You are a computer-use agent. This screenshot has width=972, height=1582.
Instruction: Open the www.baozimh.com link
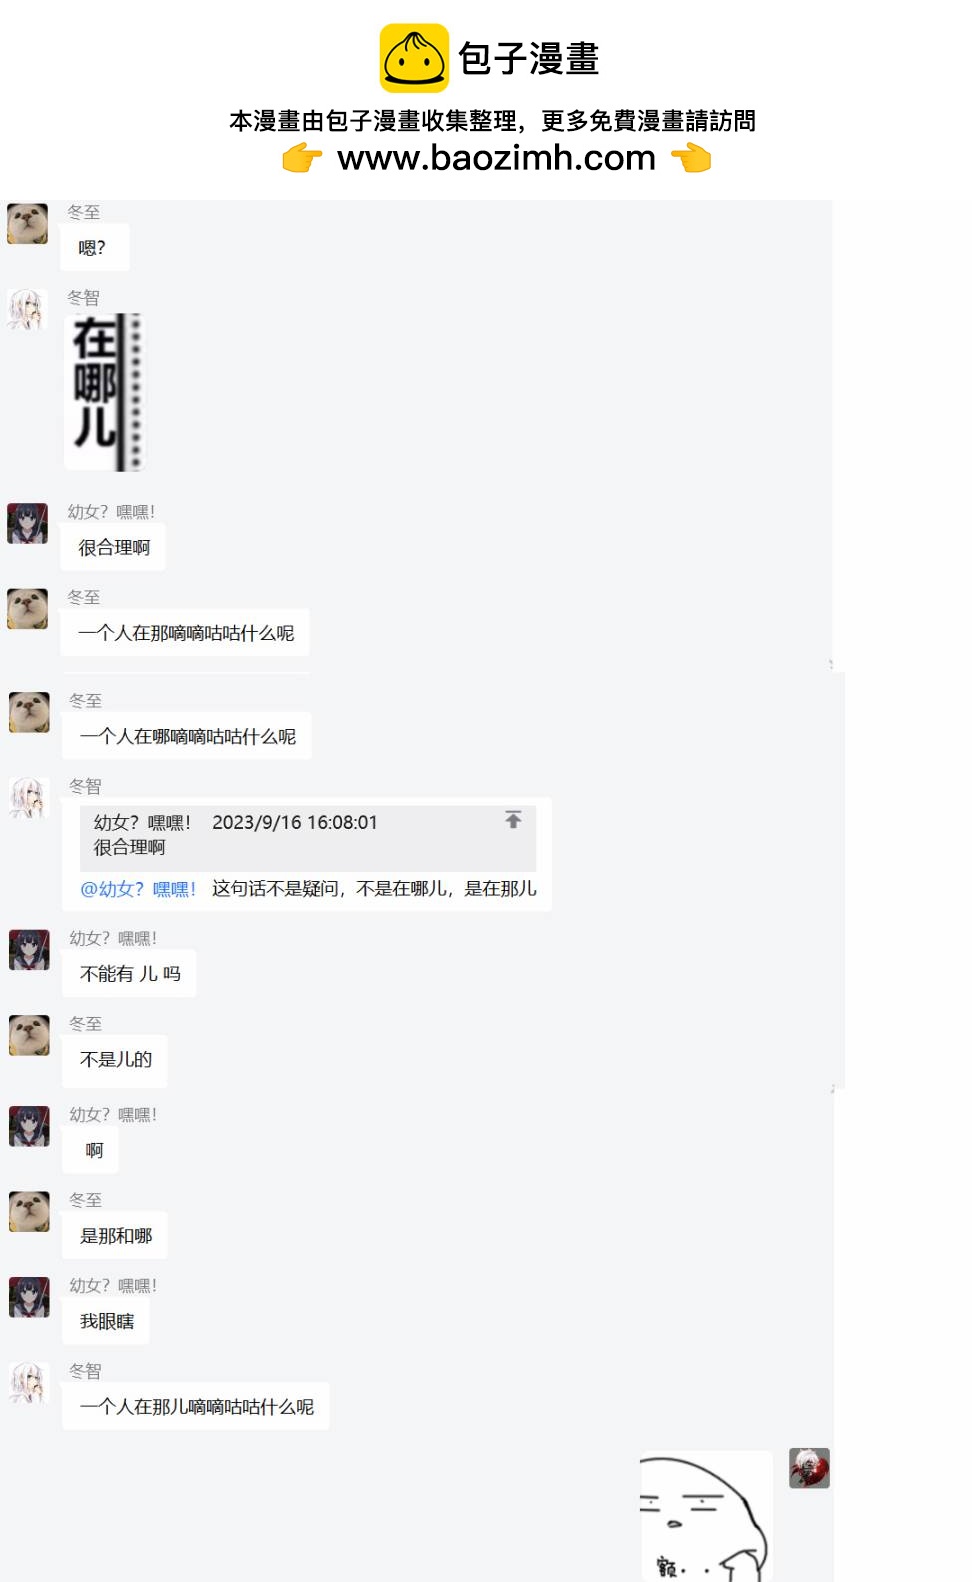pyautogui.click(x=496, y=157)
